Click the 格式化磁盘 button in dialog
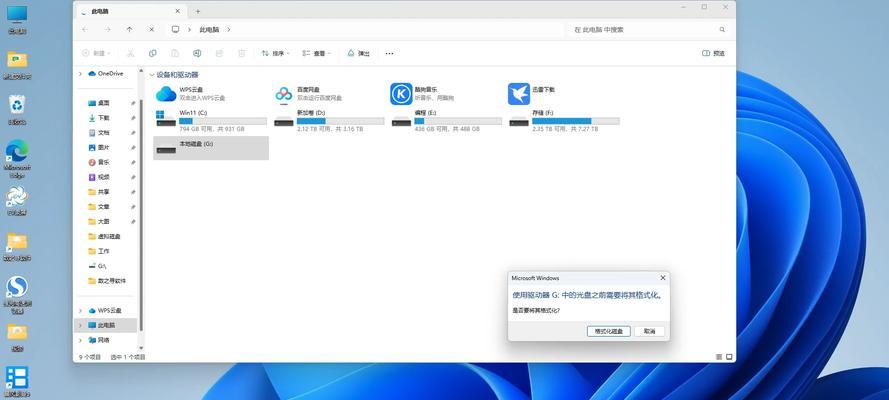Screen dimensions: 889x400 click(x=608, y=331)
